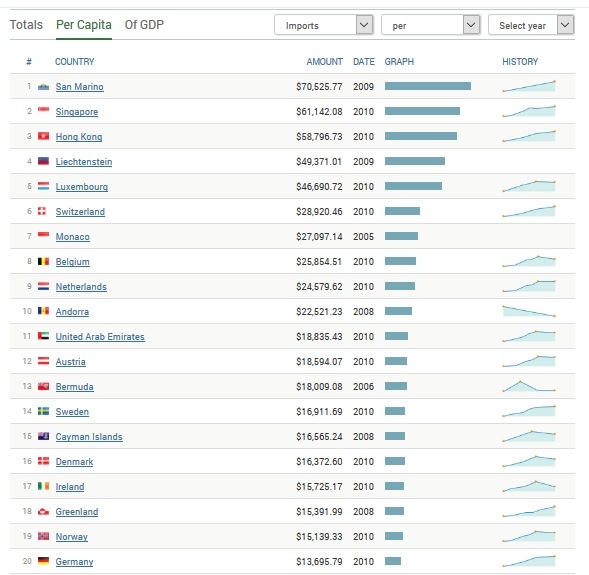Click the Belgium flag icon
Screen dimensions: 589x575
(44, 261)
